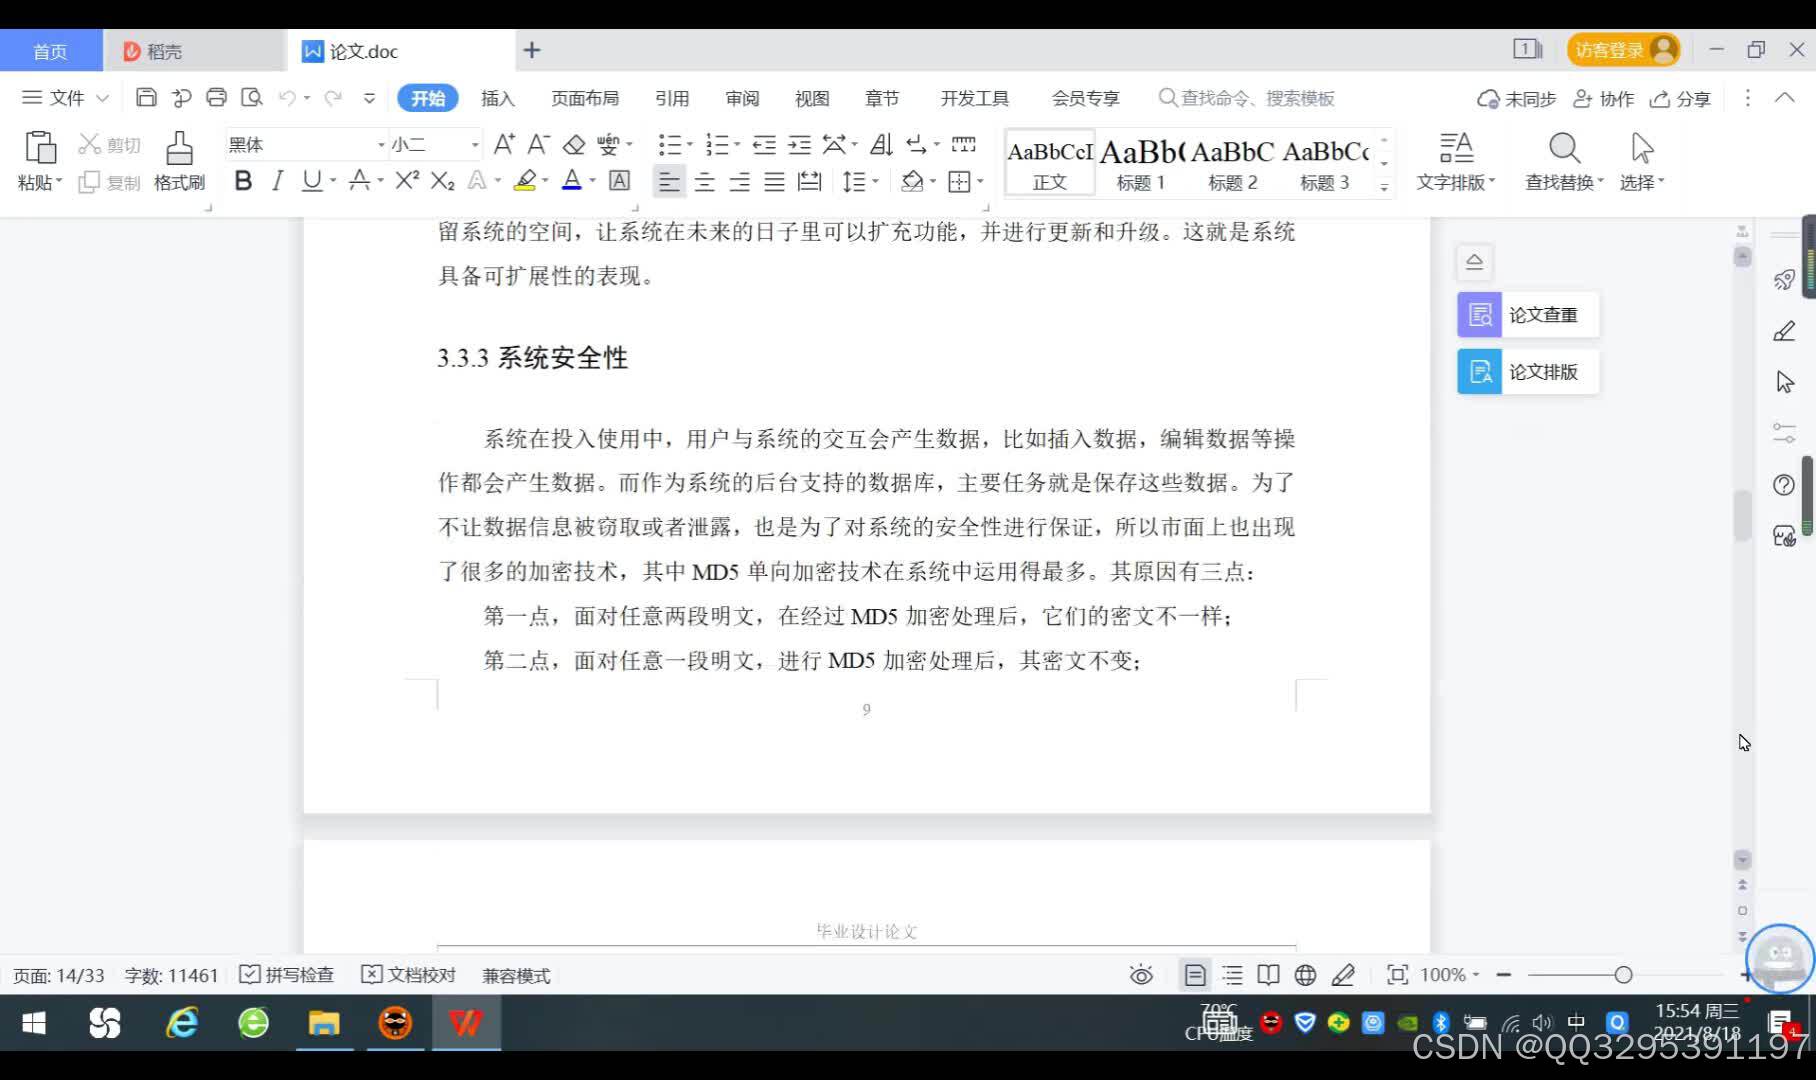Open Windows Start button
1816x1080 pixels.
34,1023
